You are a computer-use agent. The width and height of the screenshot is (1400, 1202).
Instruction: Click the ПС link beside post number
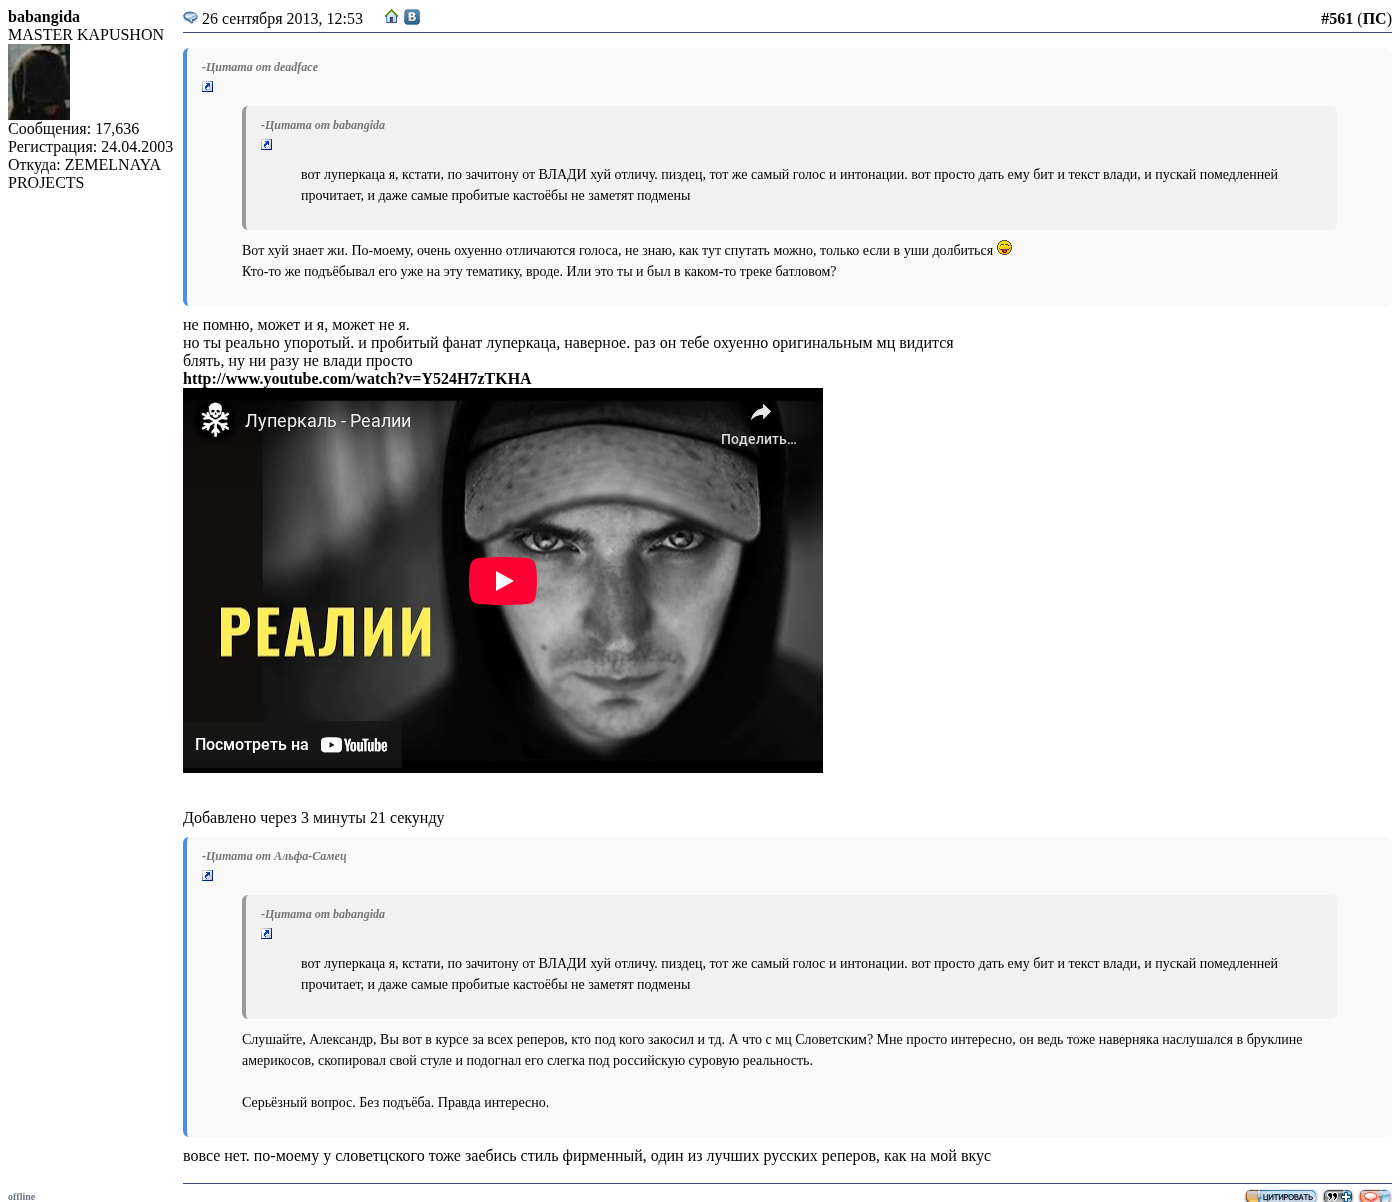1374,19
